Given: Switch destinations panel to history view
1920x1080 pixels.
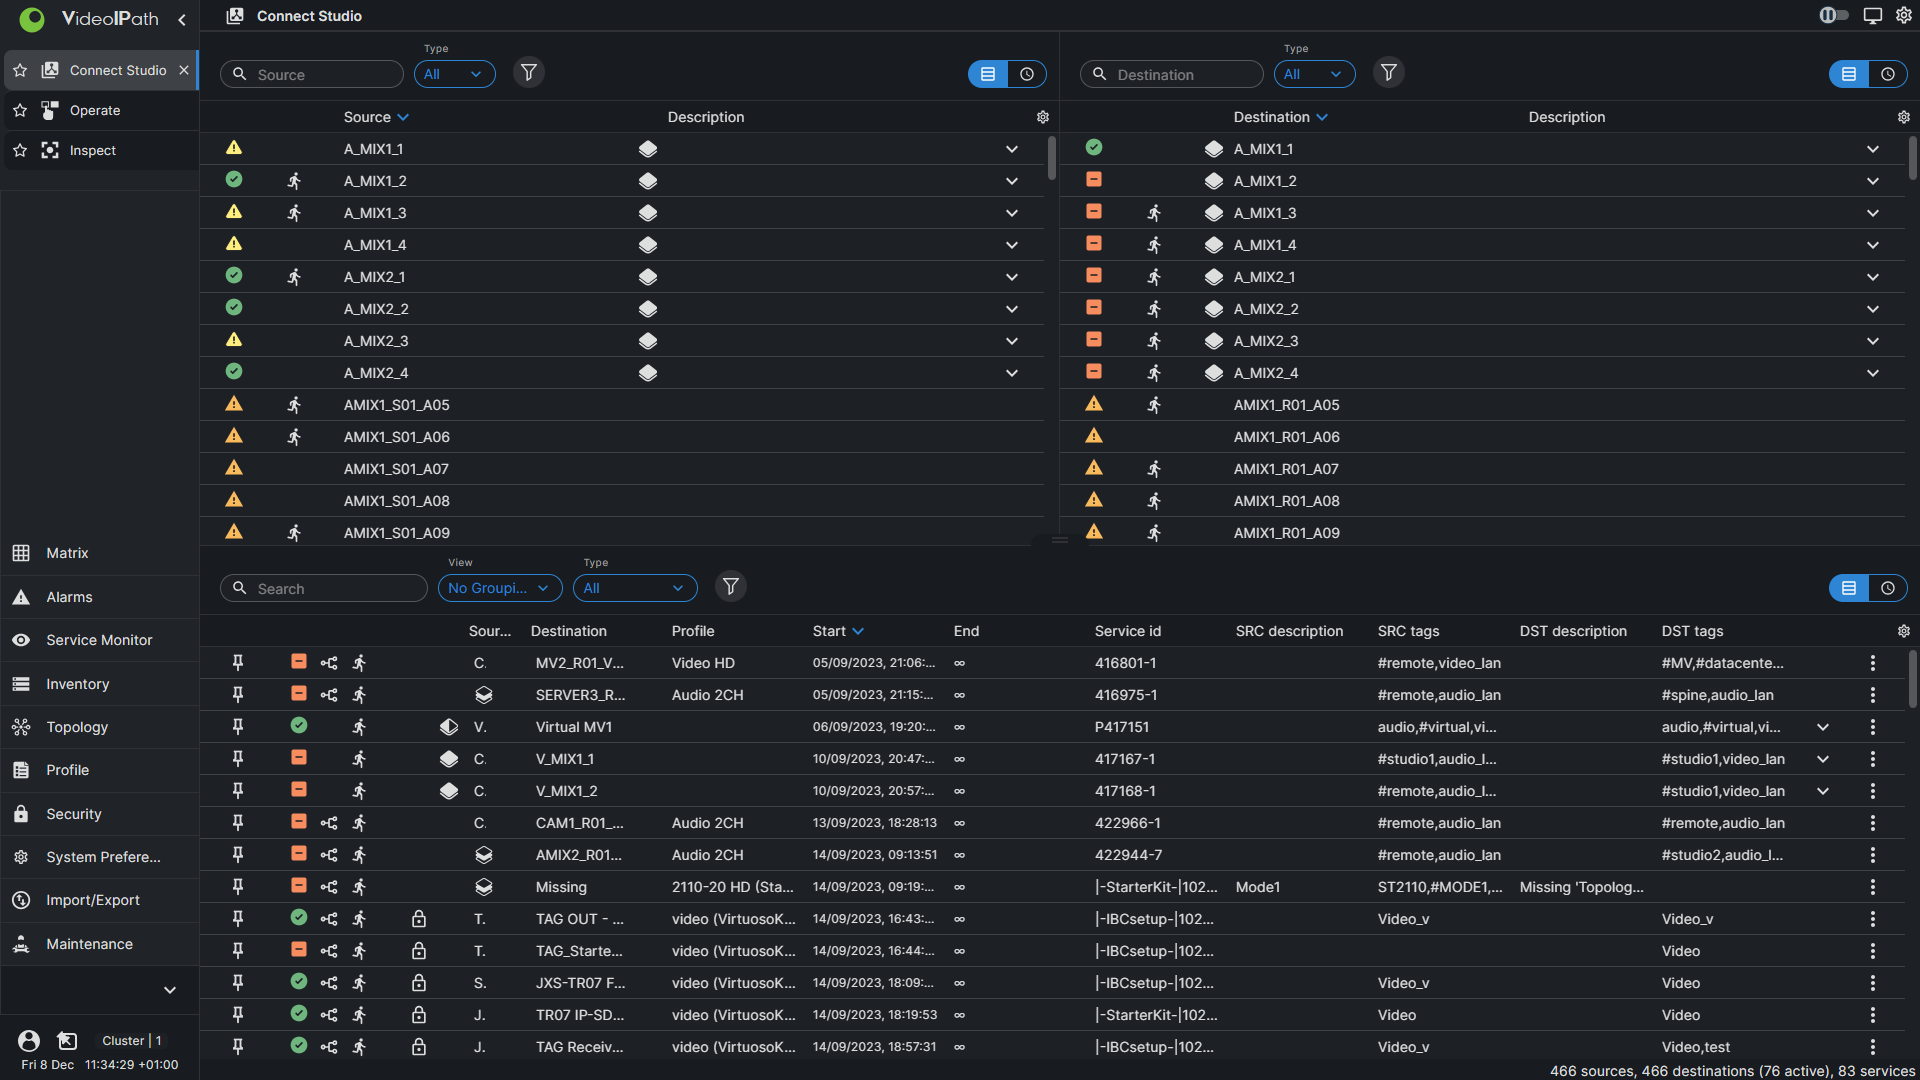Looking at the screenshot, I should (1889, 73).
